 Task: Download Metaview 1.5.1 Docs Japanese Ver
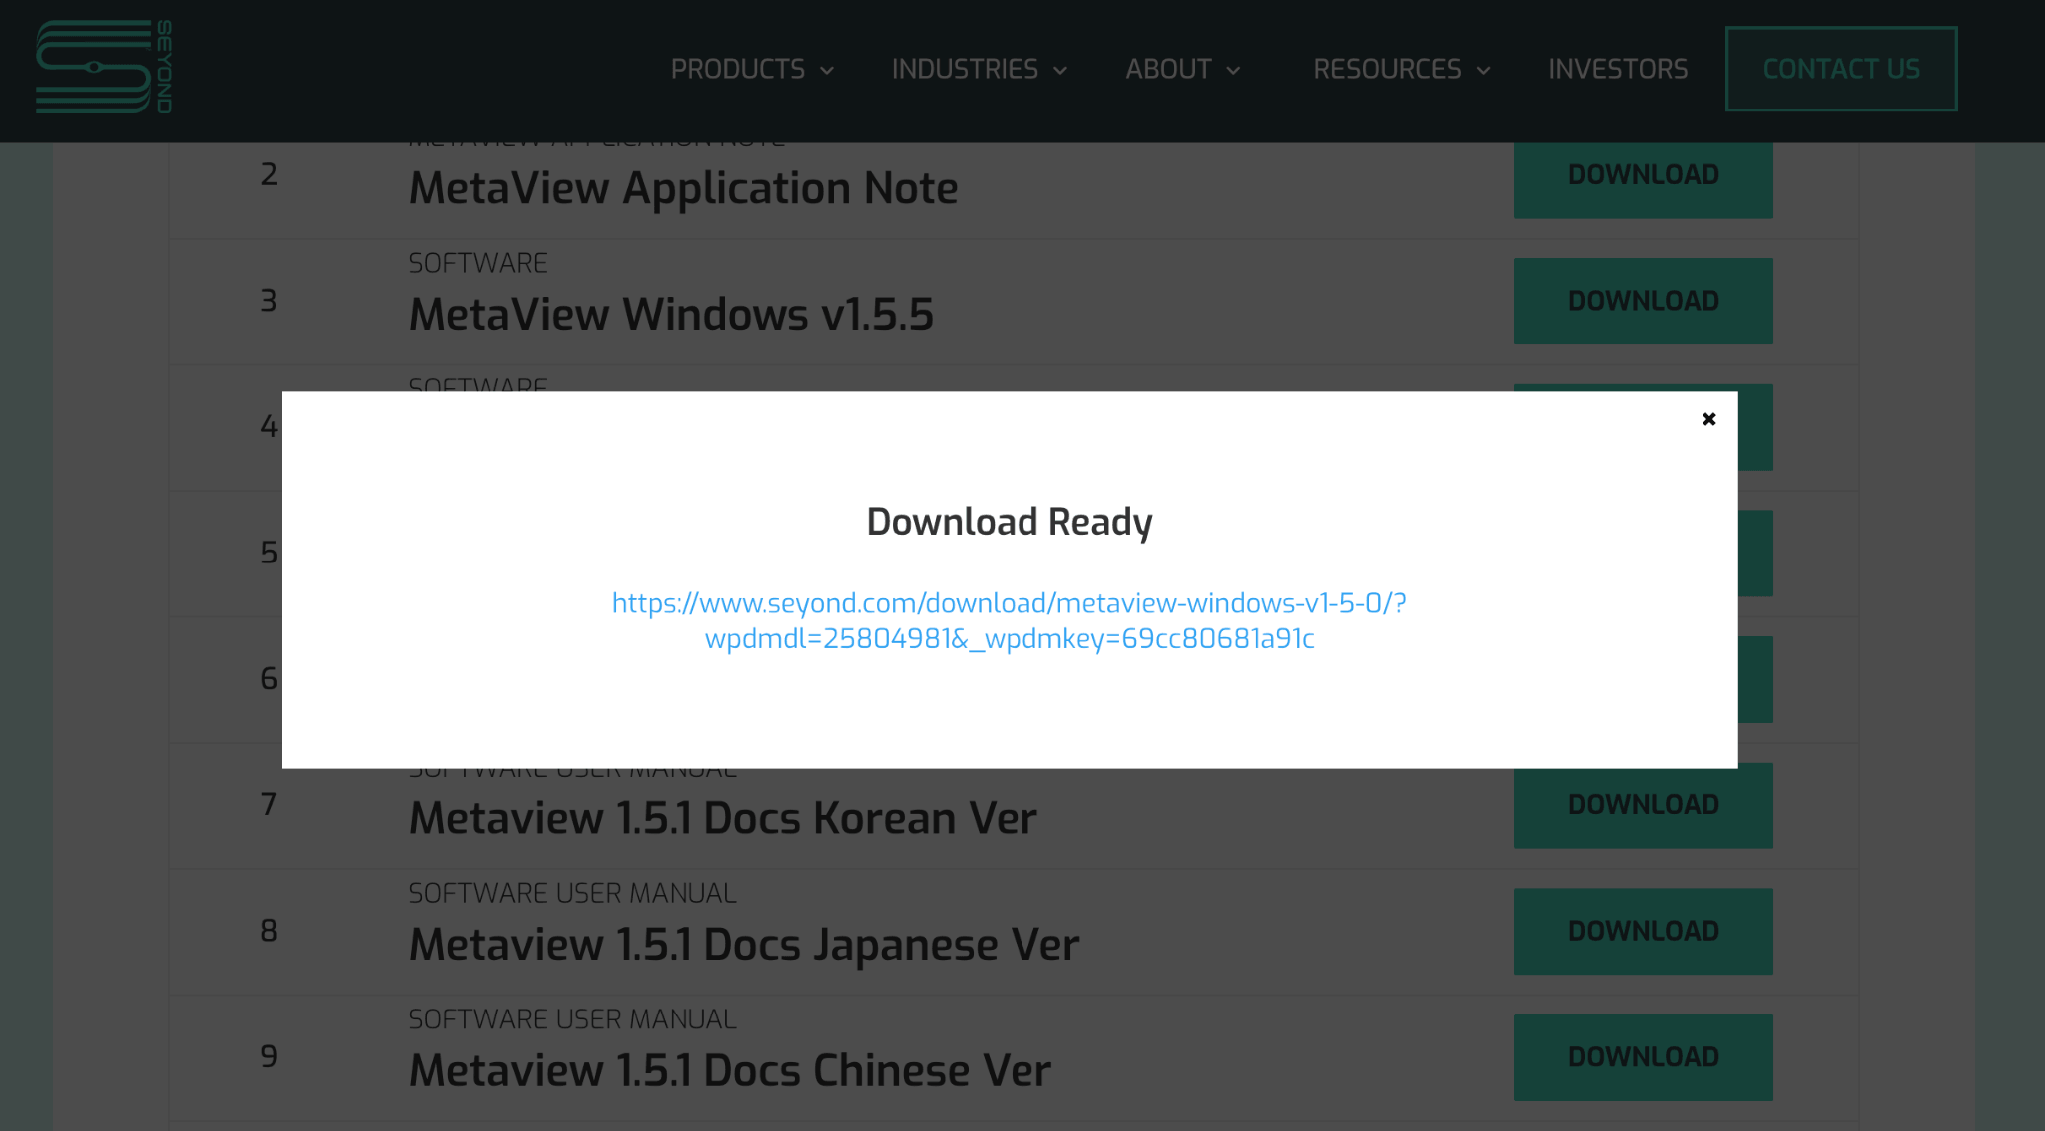(x=1642, y=931)
